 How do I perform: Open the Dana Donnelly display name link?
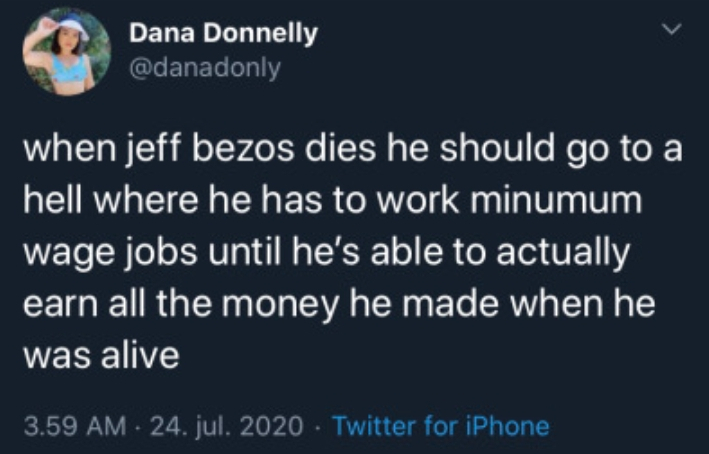(x=224, y=34)
